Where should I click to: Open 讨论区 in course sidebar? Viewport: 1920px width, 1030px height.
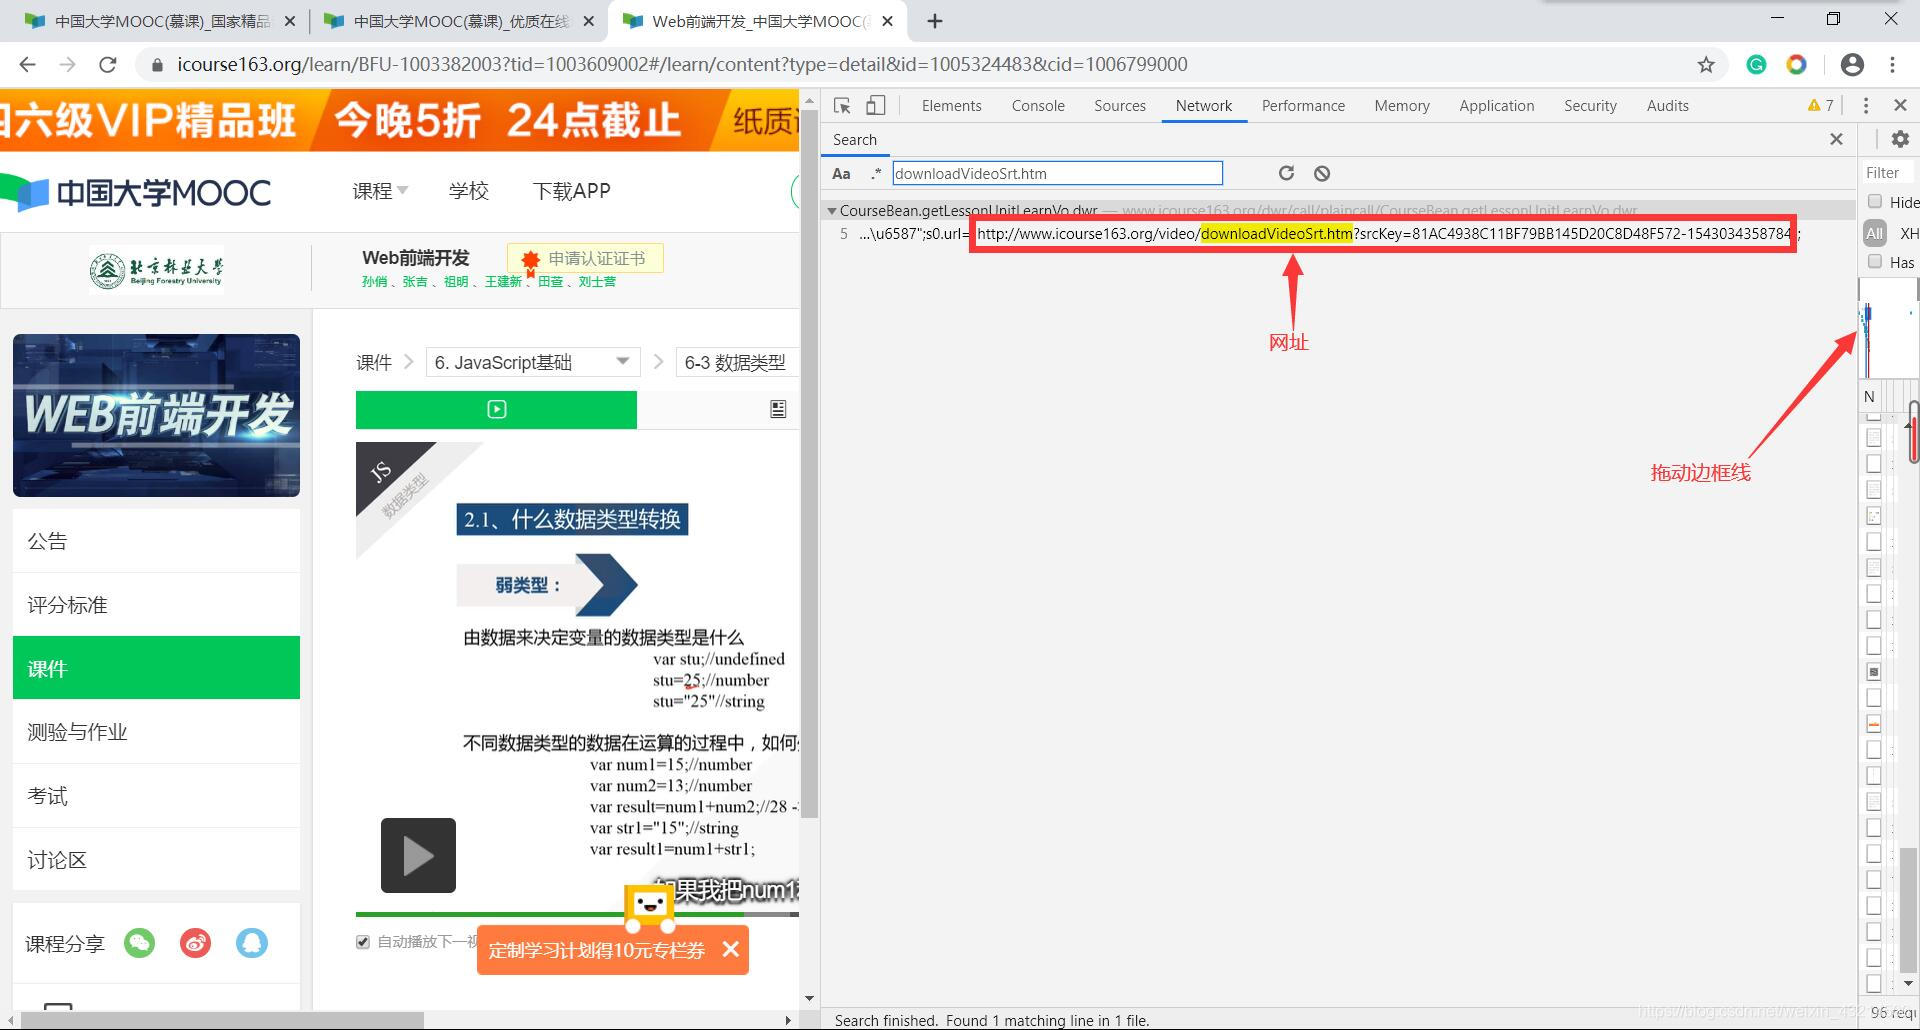click(x=156, y=860)
